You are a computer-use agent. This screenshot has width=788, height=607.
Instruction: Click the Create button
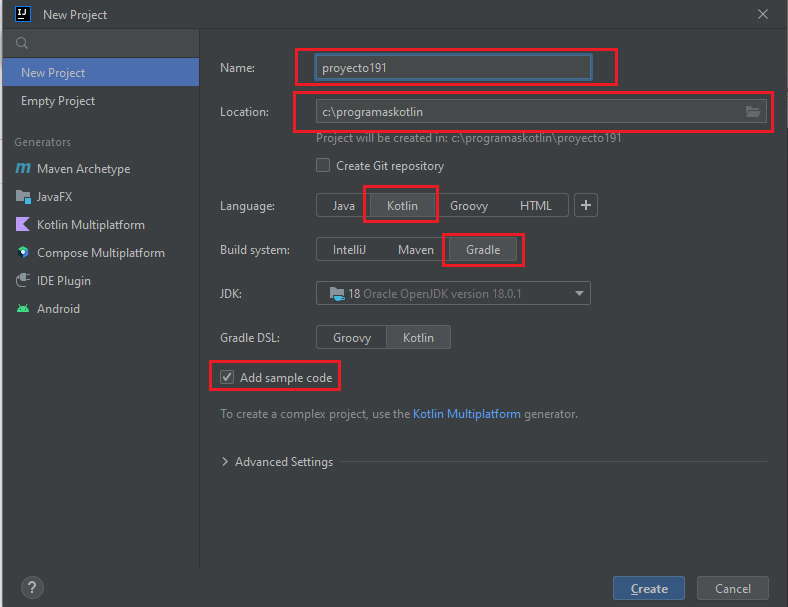point(649,588)
